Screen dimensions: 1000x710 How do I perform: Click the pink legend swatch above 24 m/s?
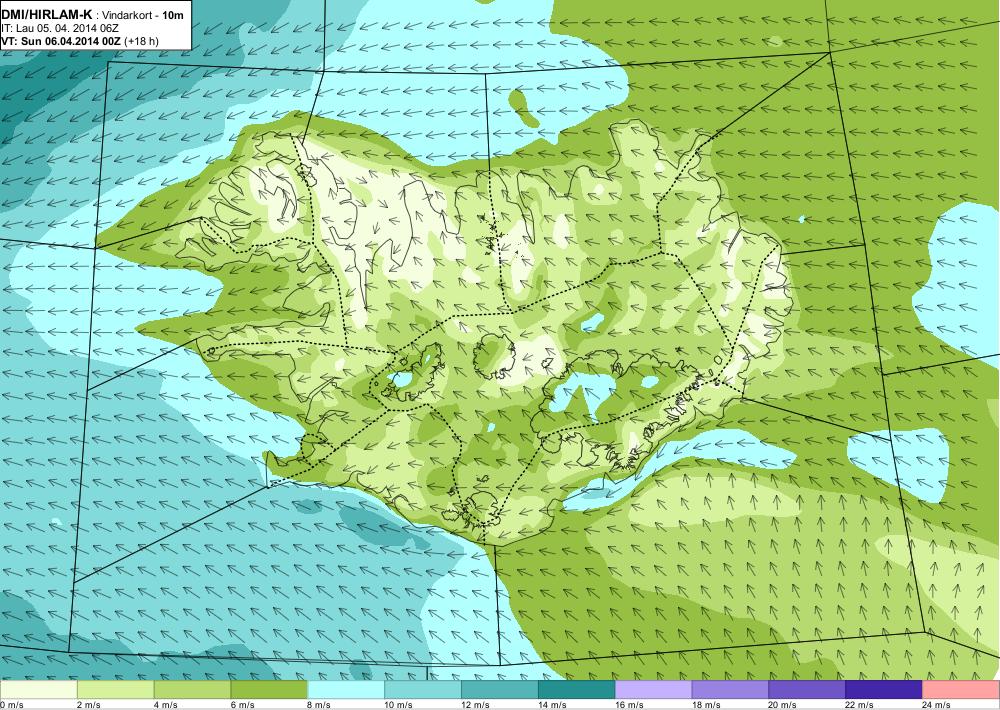pos(961,690)
